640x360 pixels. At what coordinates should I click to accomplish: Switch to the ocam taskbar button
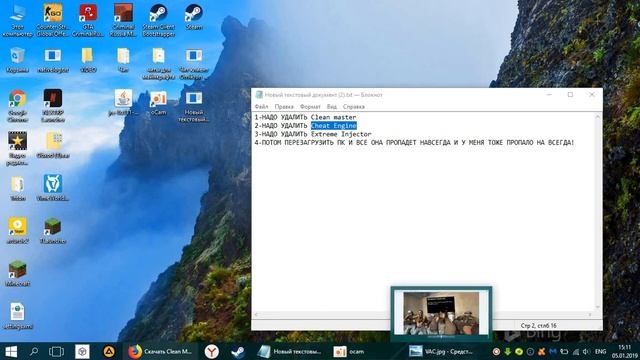click(350, 351)
